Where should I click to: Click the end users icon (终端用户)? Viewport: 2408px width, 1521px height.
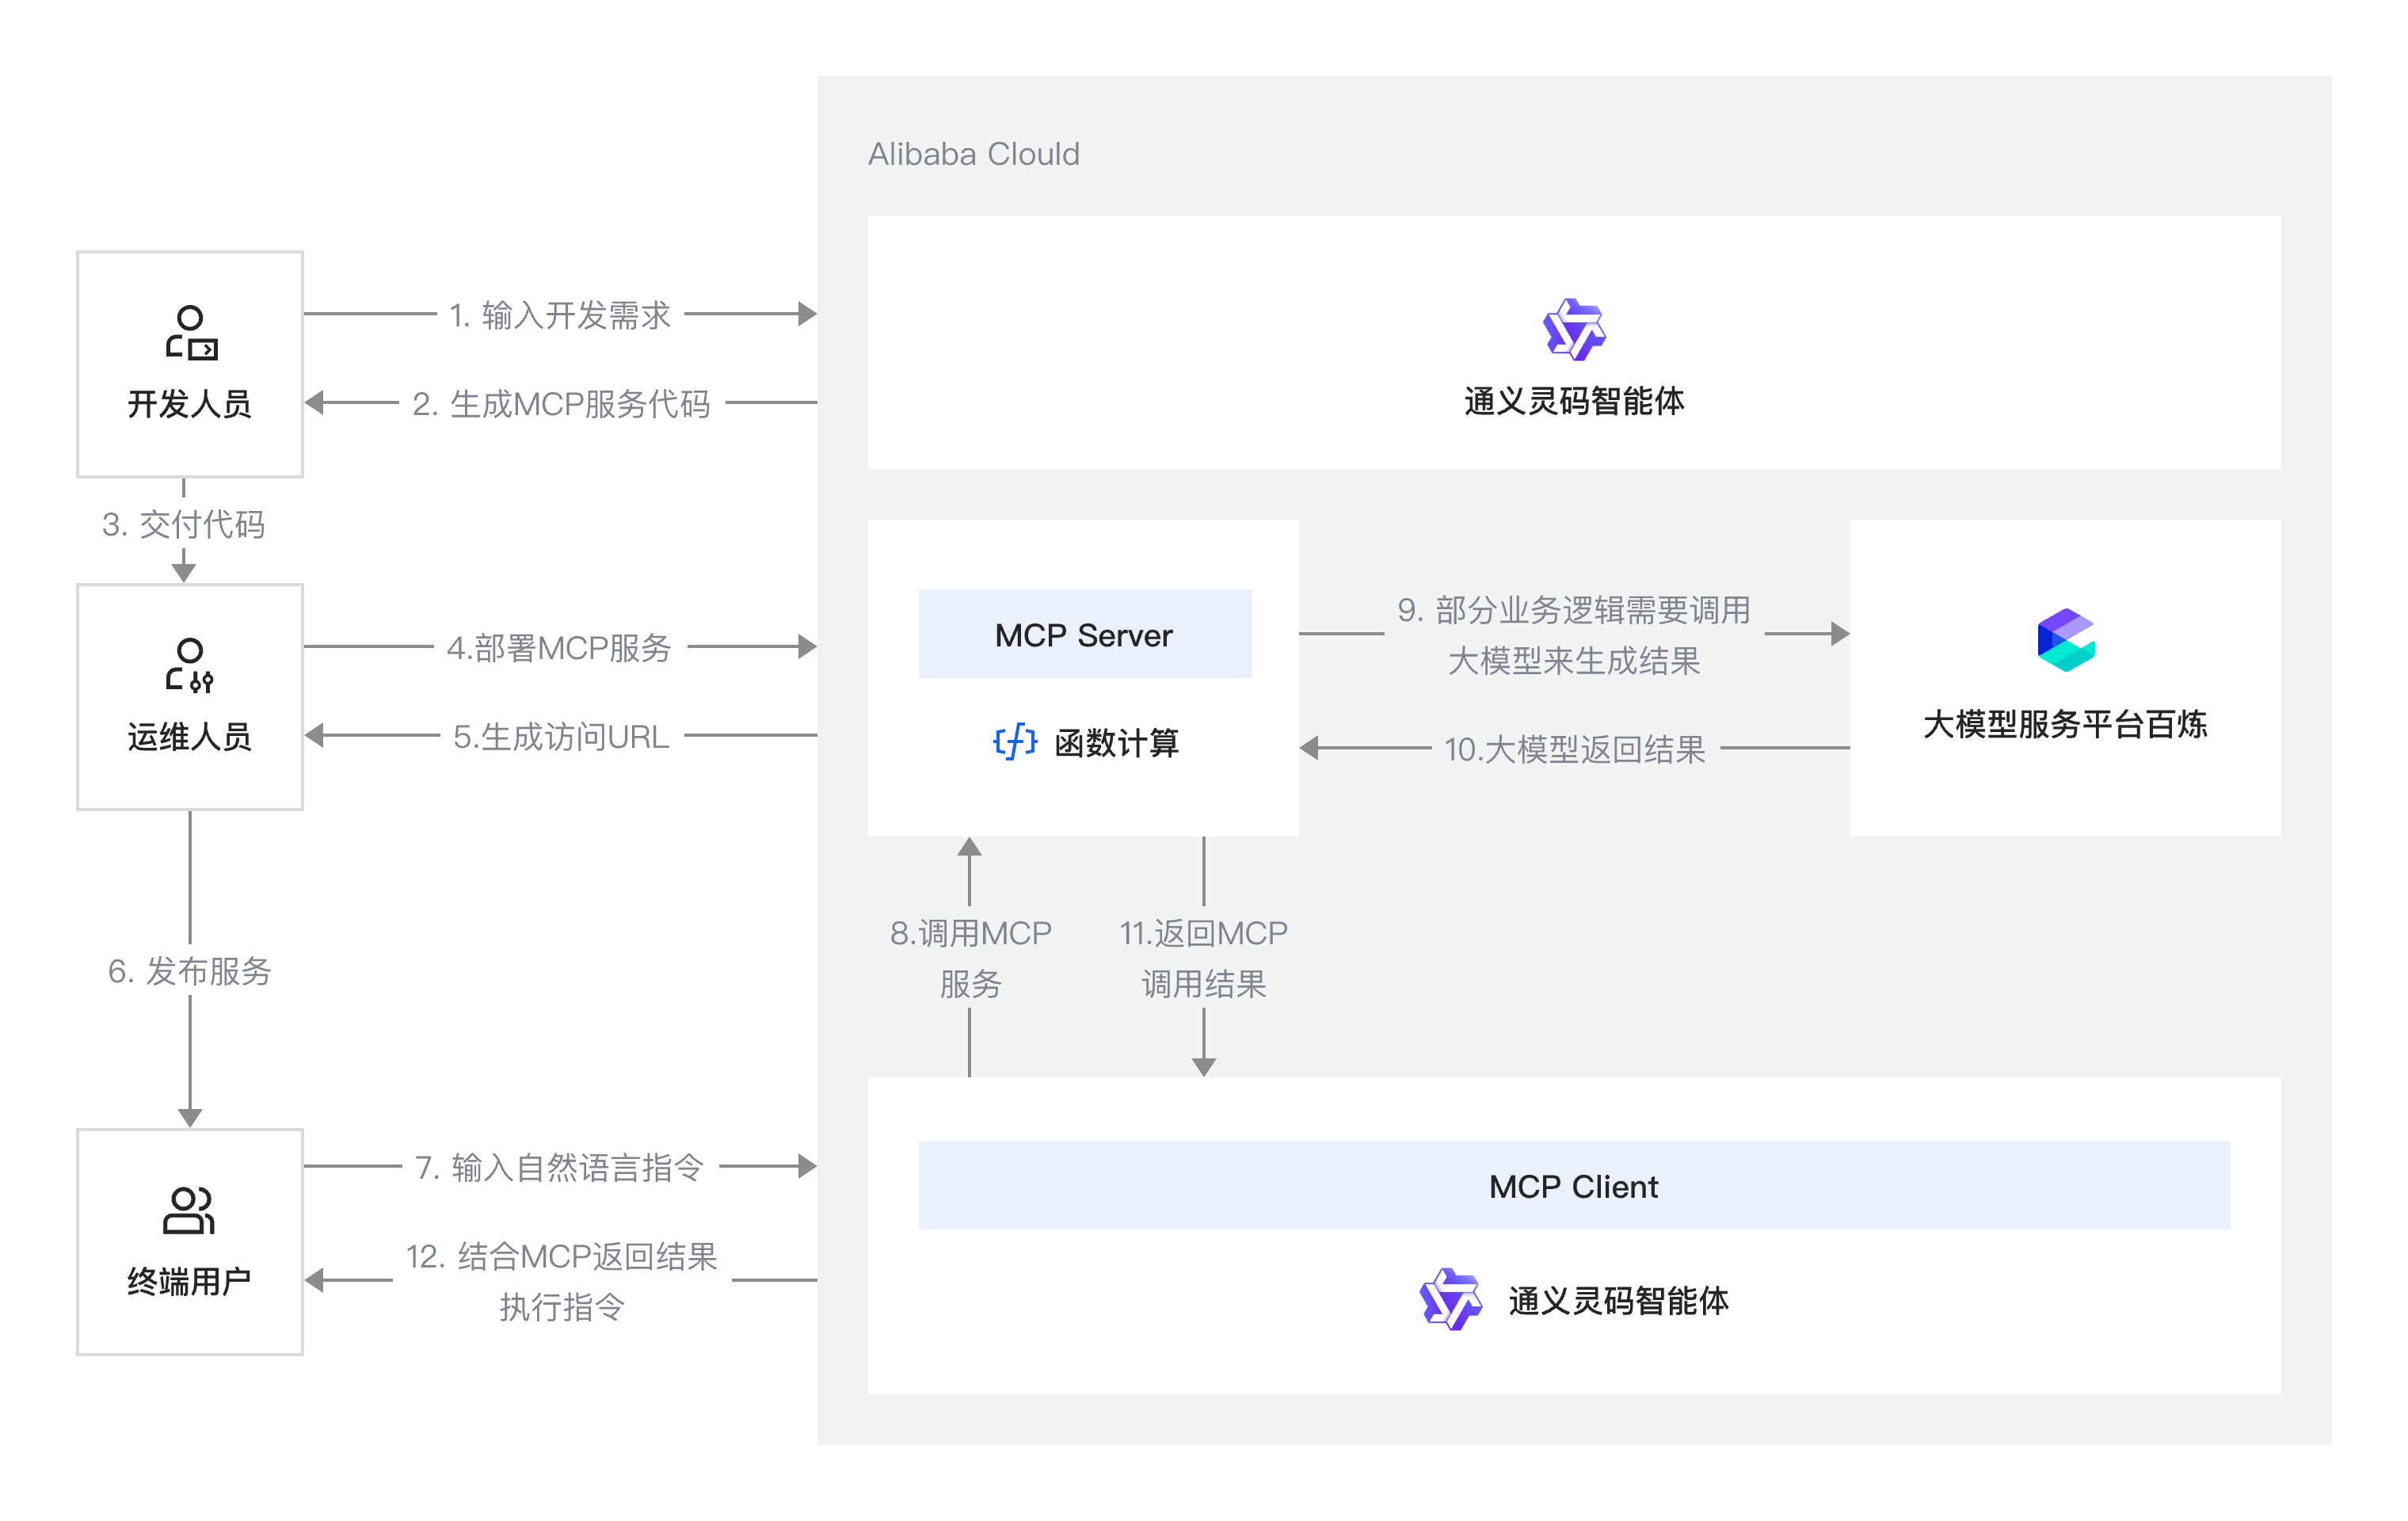tap(188, 1210)
